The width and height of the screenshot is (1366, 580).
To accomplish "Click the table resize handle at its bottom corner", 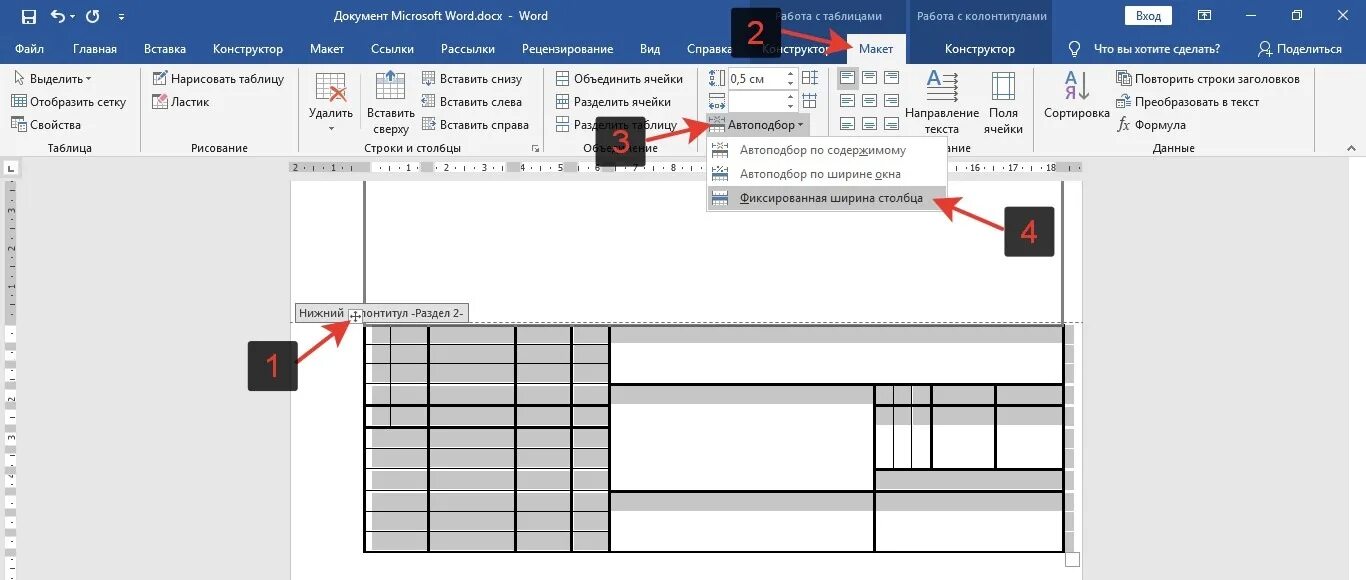I will pos(1073,559).
